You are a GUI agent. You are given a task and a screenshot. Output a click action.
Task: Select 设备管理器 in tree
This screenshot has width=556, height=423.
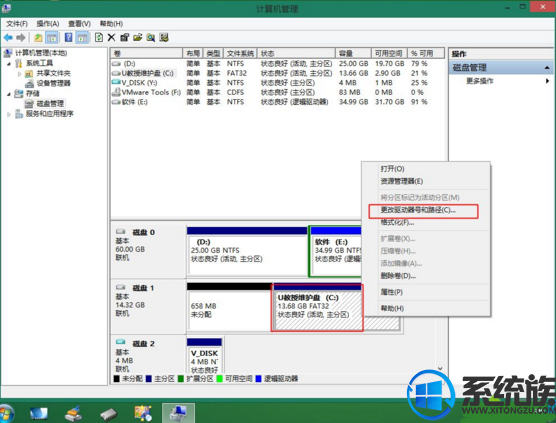[54, 83]
